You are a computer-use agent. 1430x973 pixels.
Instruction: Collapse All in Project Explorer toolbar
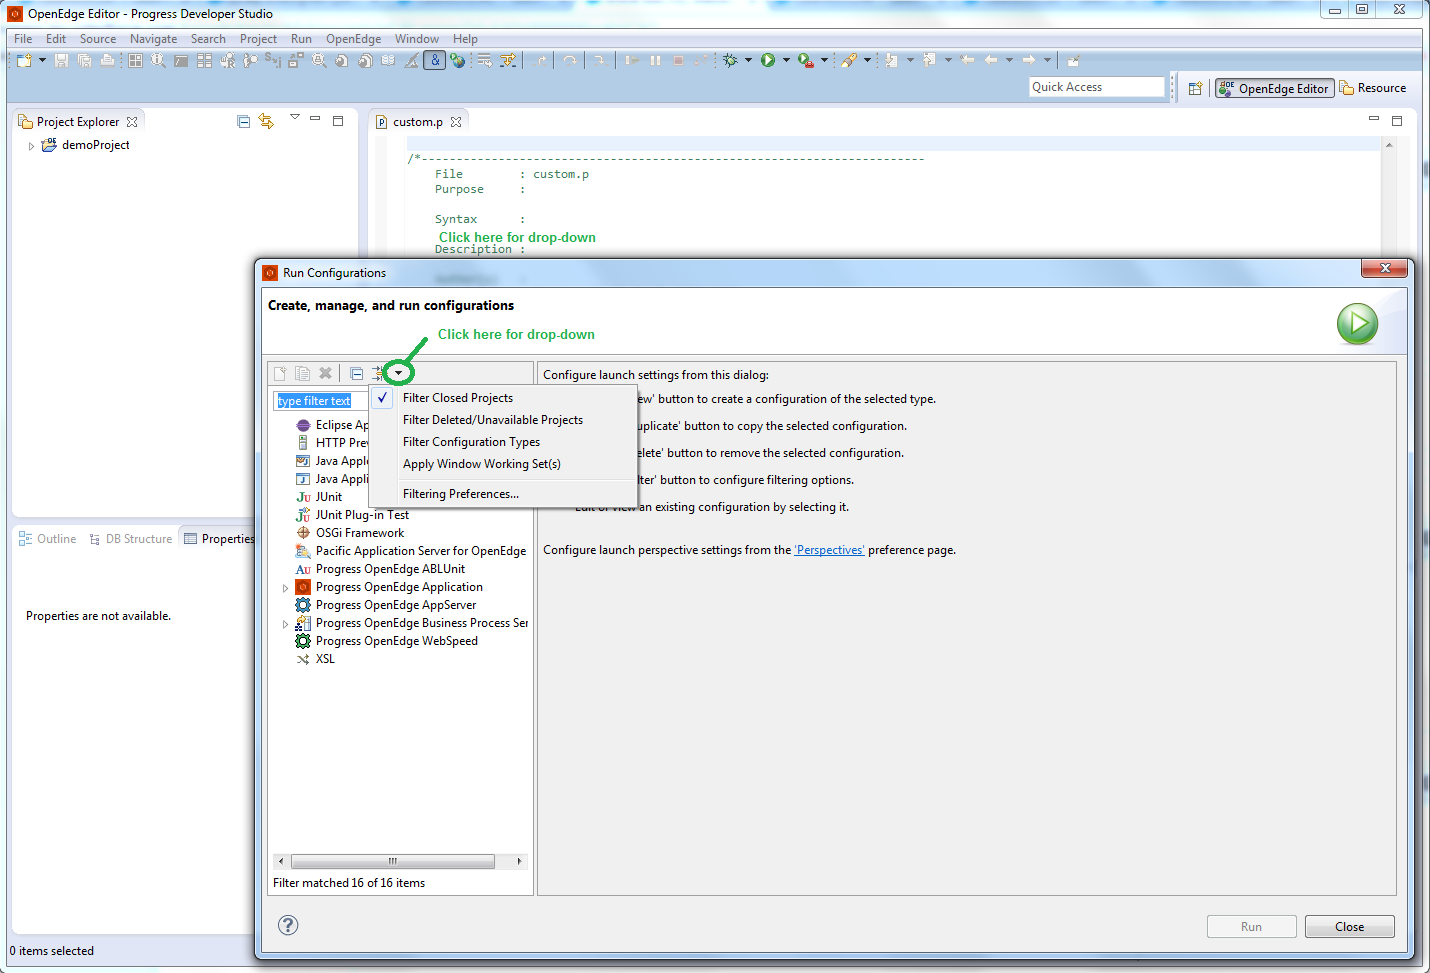tap(243, 121)
